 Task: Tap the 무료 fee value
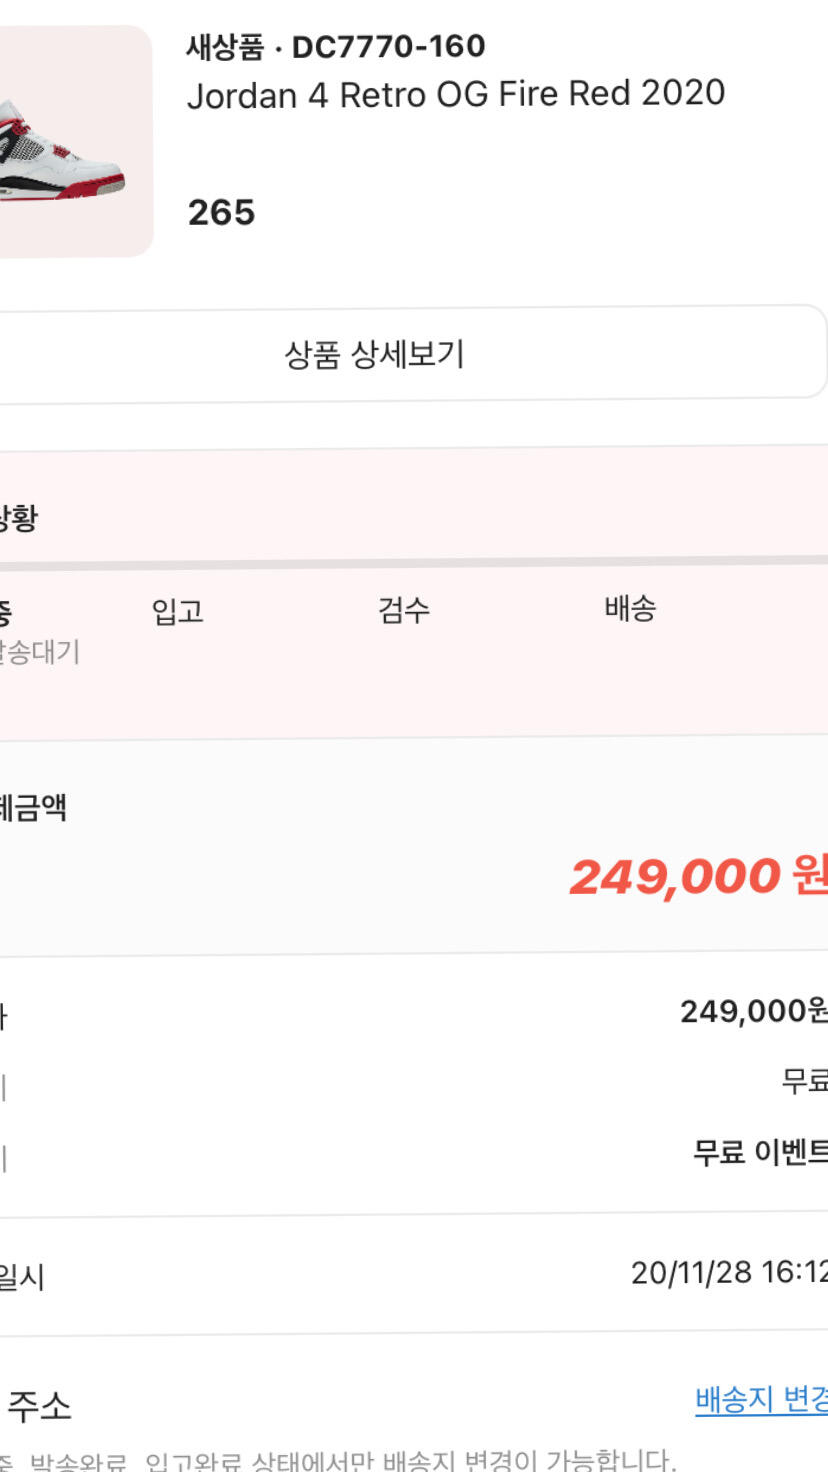coord(804,1081)
